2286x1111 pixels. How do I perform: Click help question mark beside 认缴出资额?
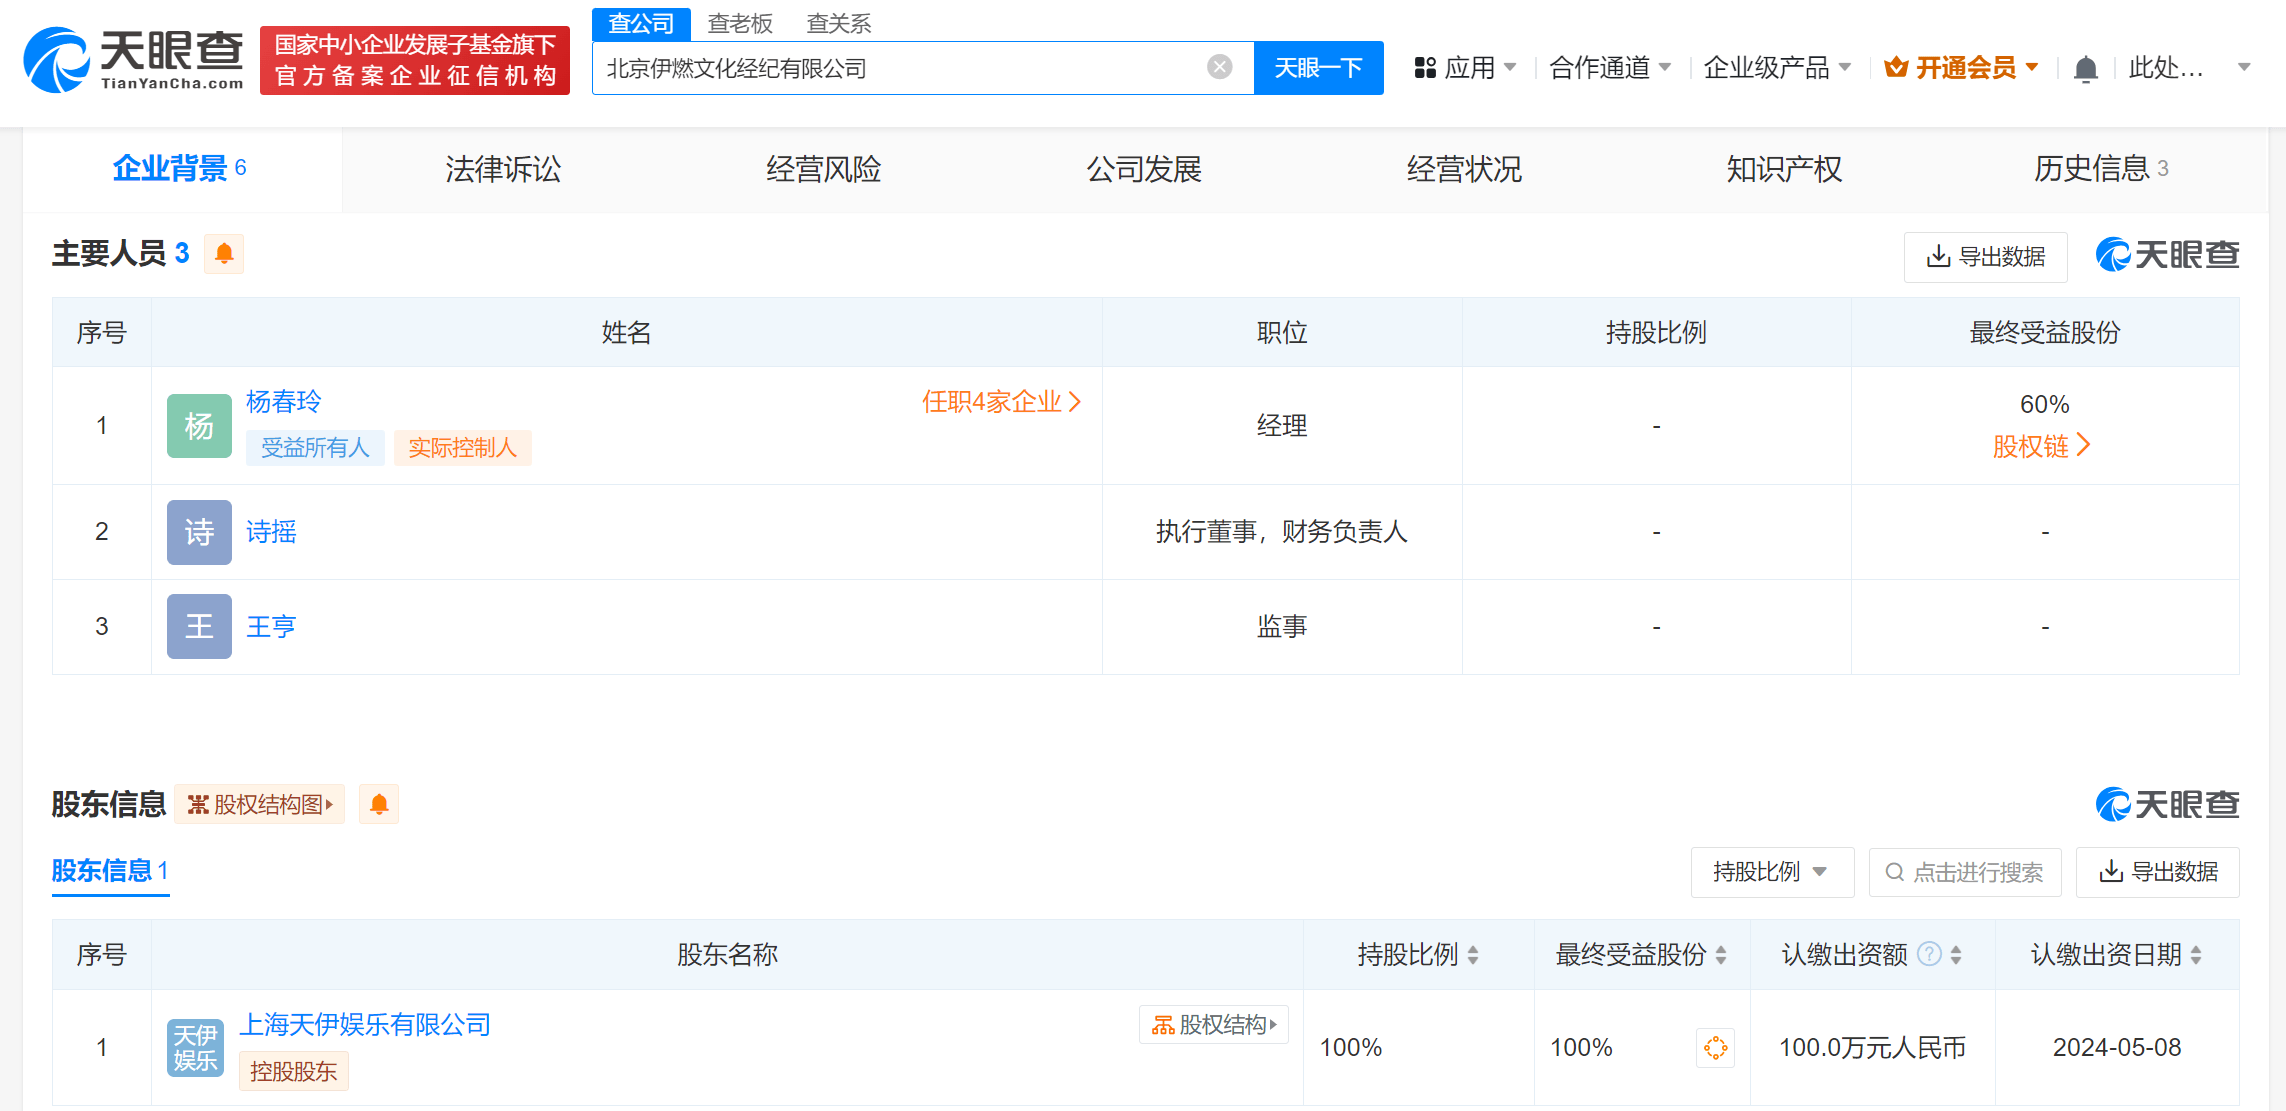pyautogui.click(x=1930, y=954)
